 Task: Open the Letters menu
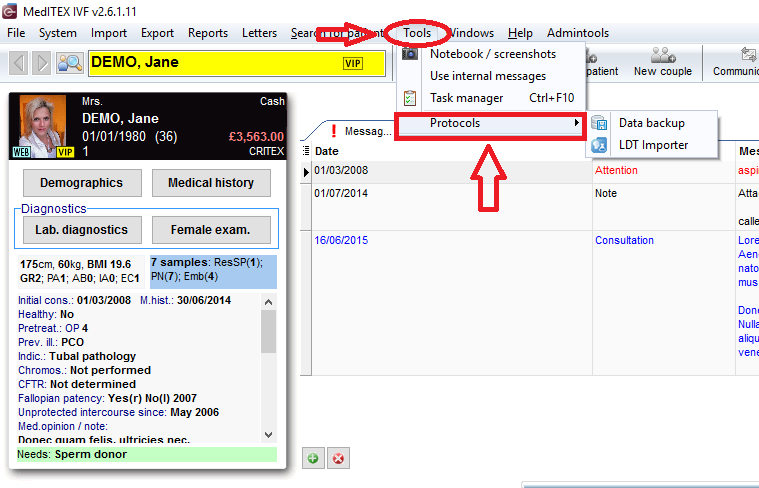click(259, 33)
